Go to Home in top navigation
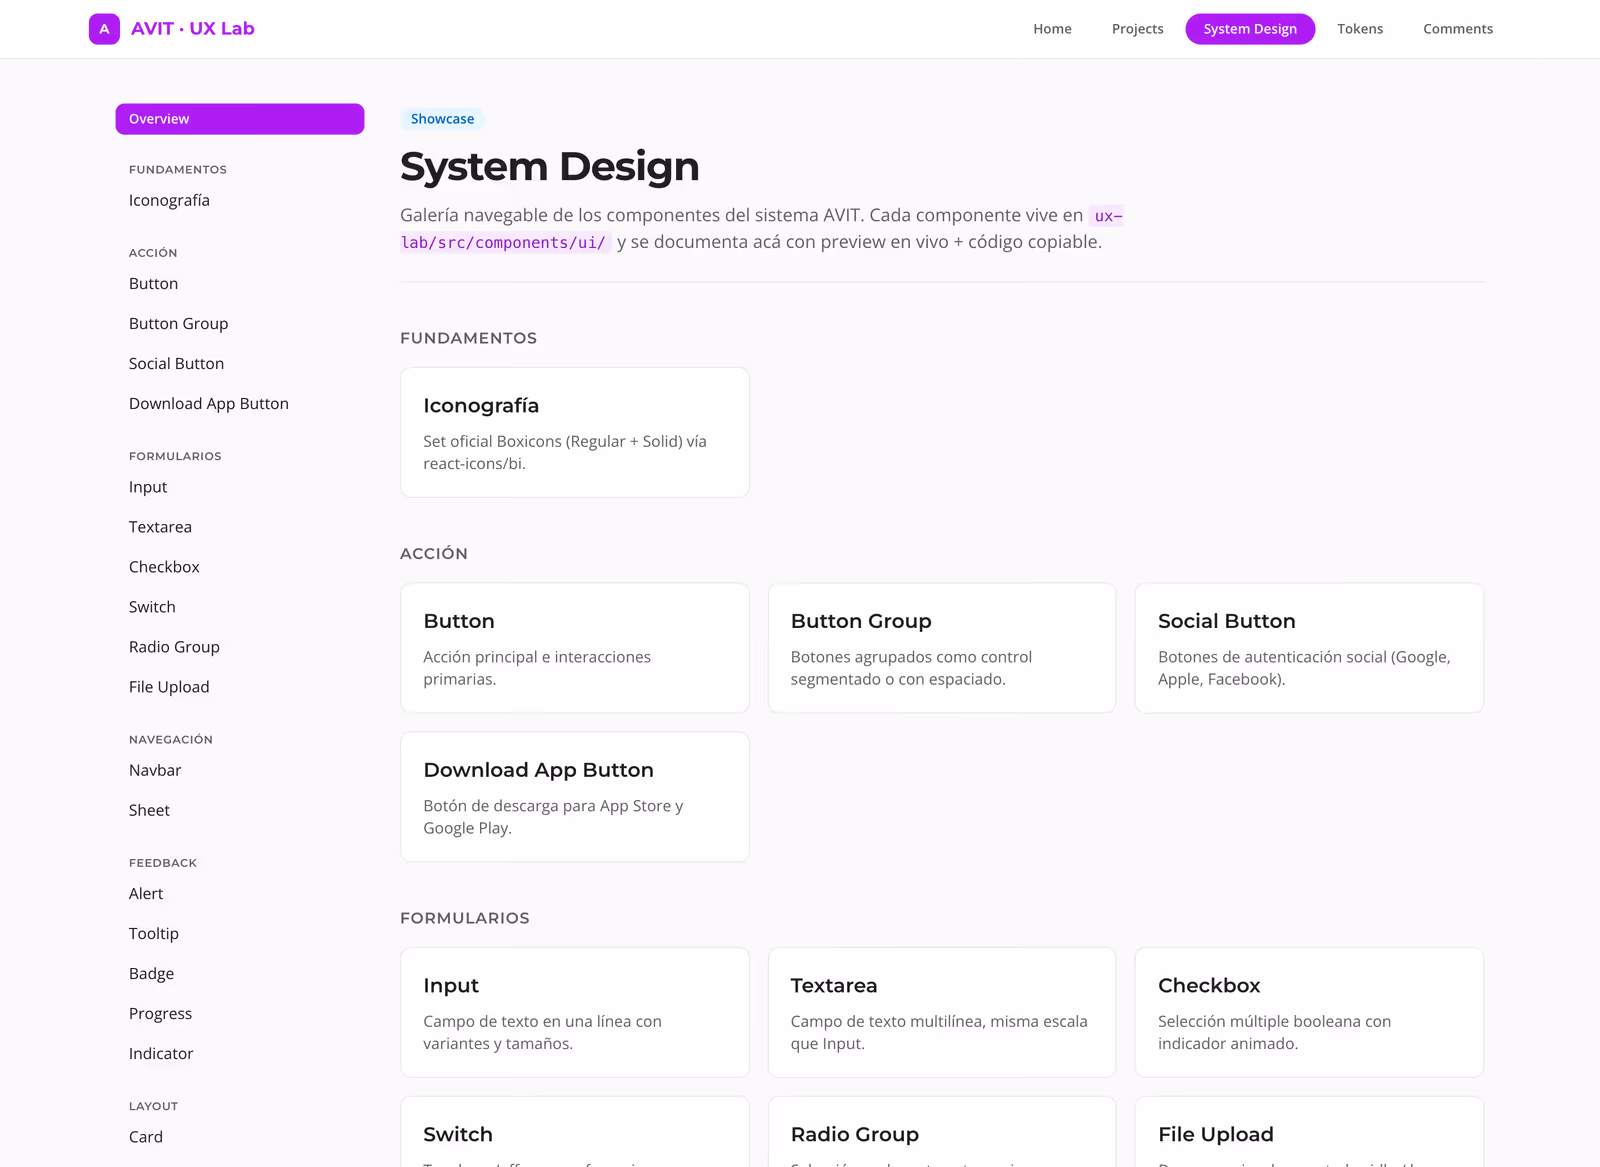1600x1167 pixels. point(1052,29)
